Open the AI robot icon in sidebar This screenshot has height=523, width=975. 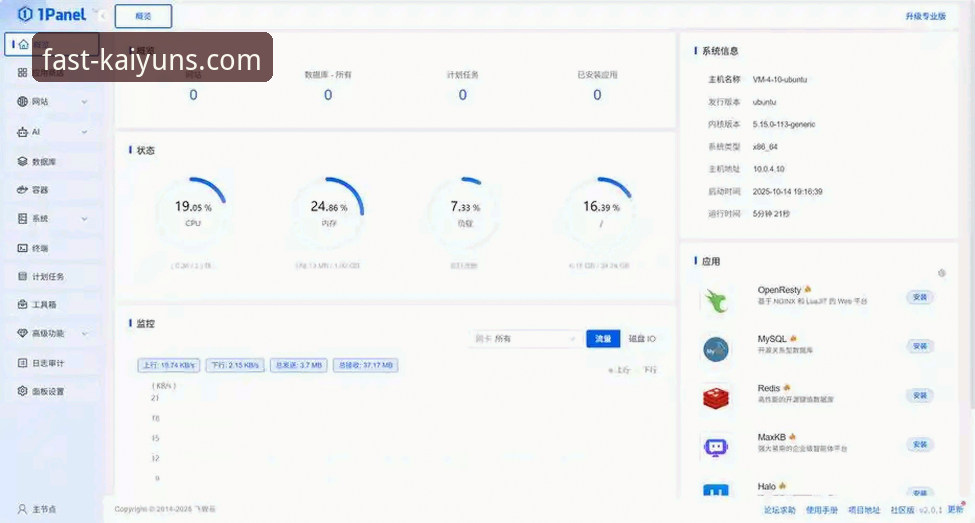(22, 132)
